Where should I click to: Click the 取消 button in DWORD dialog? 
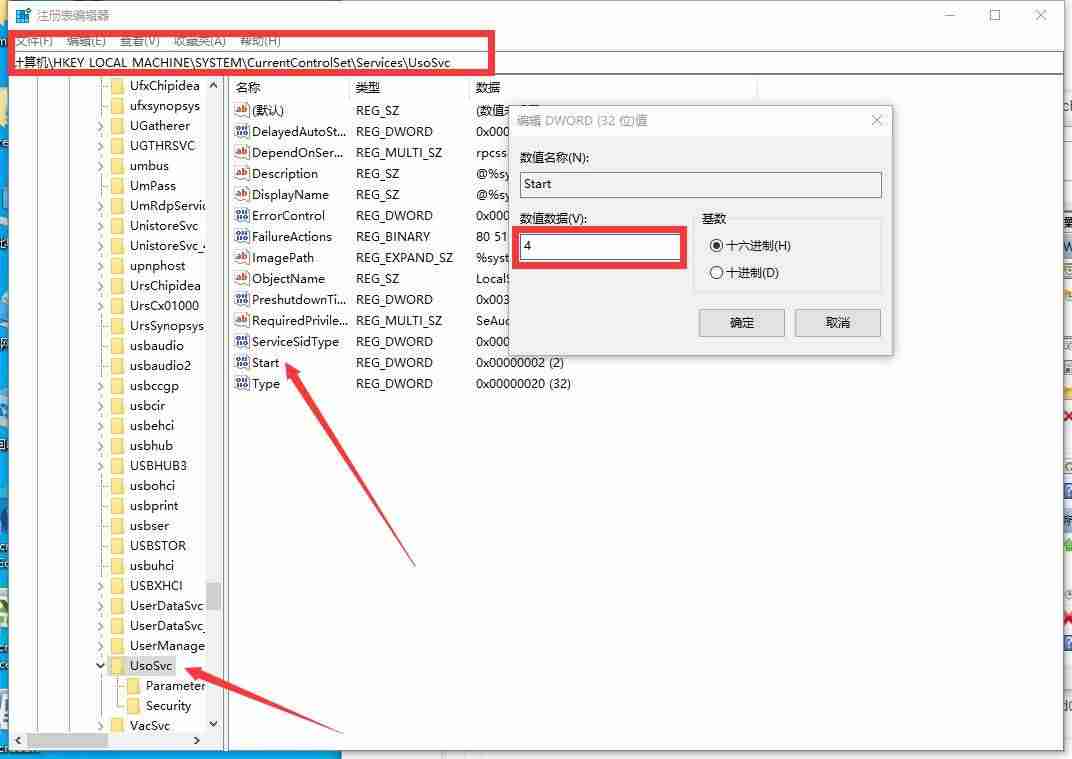[x=838, y=322]
